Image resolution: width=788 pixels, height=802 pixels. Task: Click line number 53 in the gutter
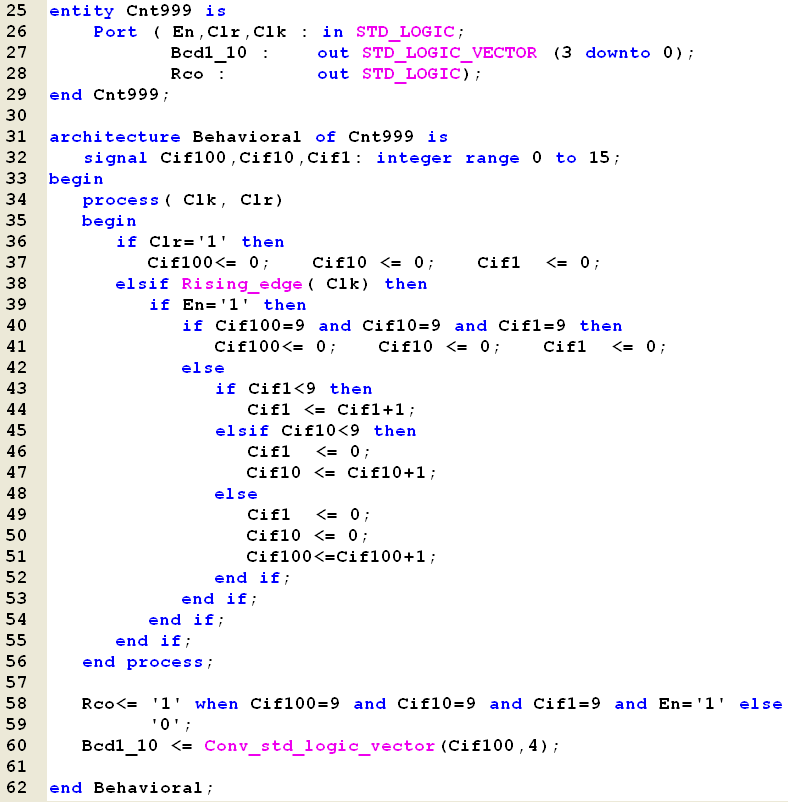coord(16,598)
